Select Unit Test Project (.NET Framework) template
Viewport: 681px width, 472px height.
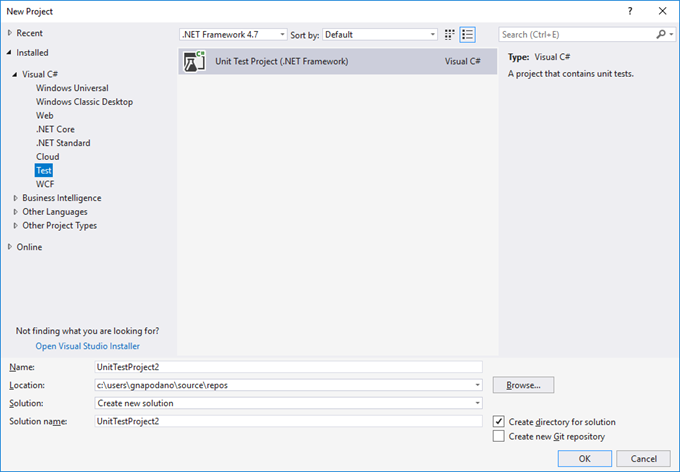(x=337, y=61)
